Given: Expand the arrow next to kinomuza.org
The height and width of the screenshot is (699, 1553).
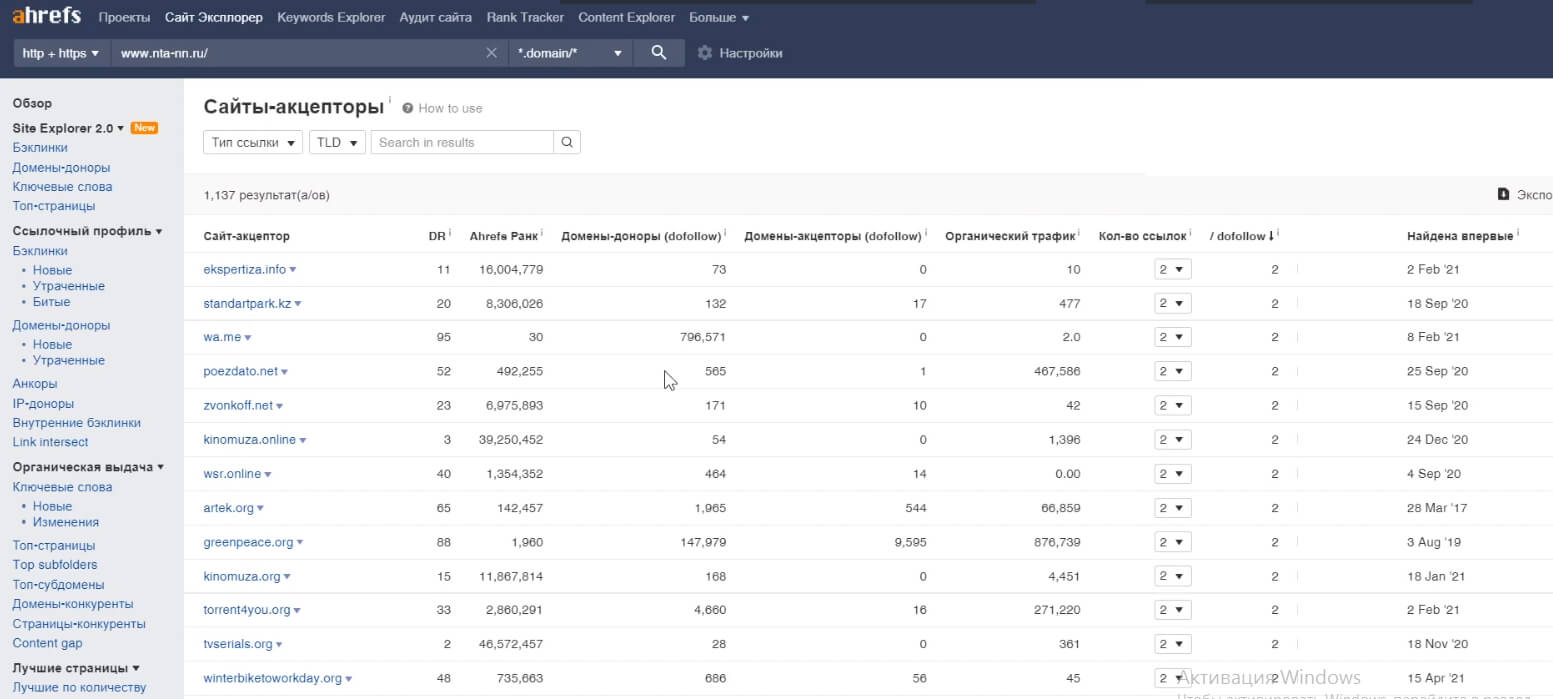Looking at the screenshot, I should pos(287,577).
